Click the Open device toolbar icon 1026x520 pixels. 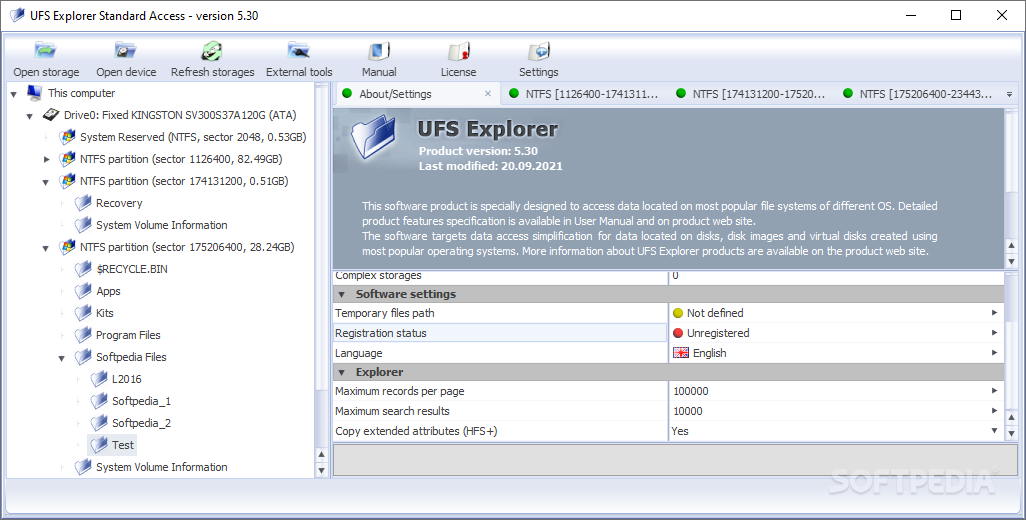(x=126, y=51)
